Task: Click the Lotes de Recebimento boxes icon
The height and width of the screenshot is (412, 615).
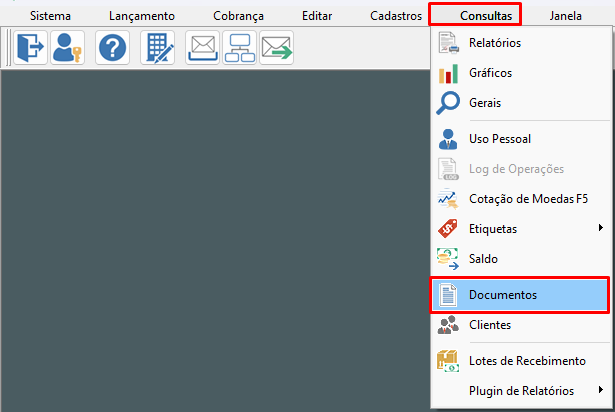Action: pyautogui.click(x=448, y=361)
